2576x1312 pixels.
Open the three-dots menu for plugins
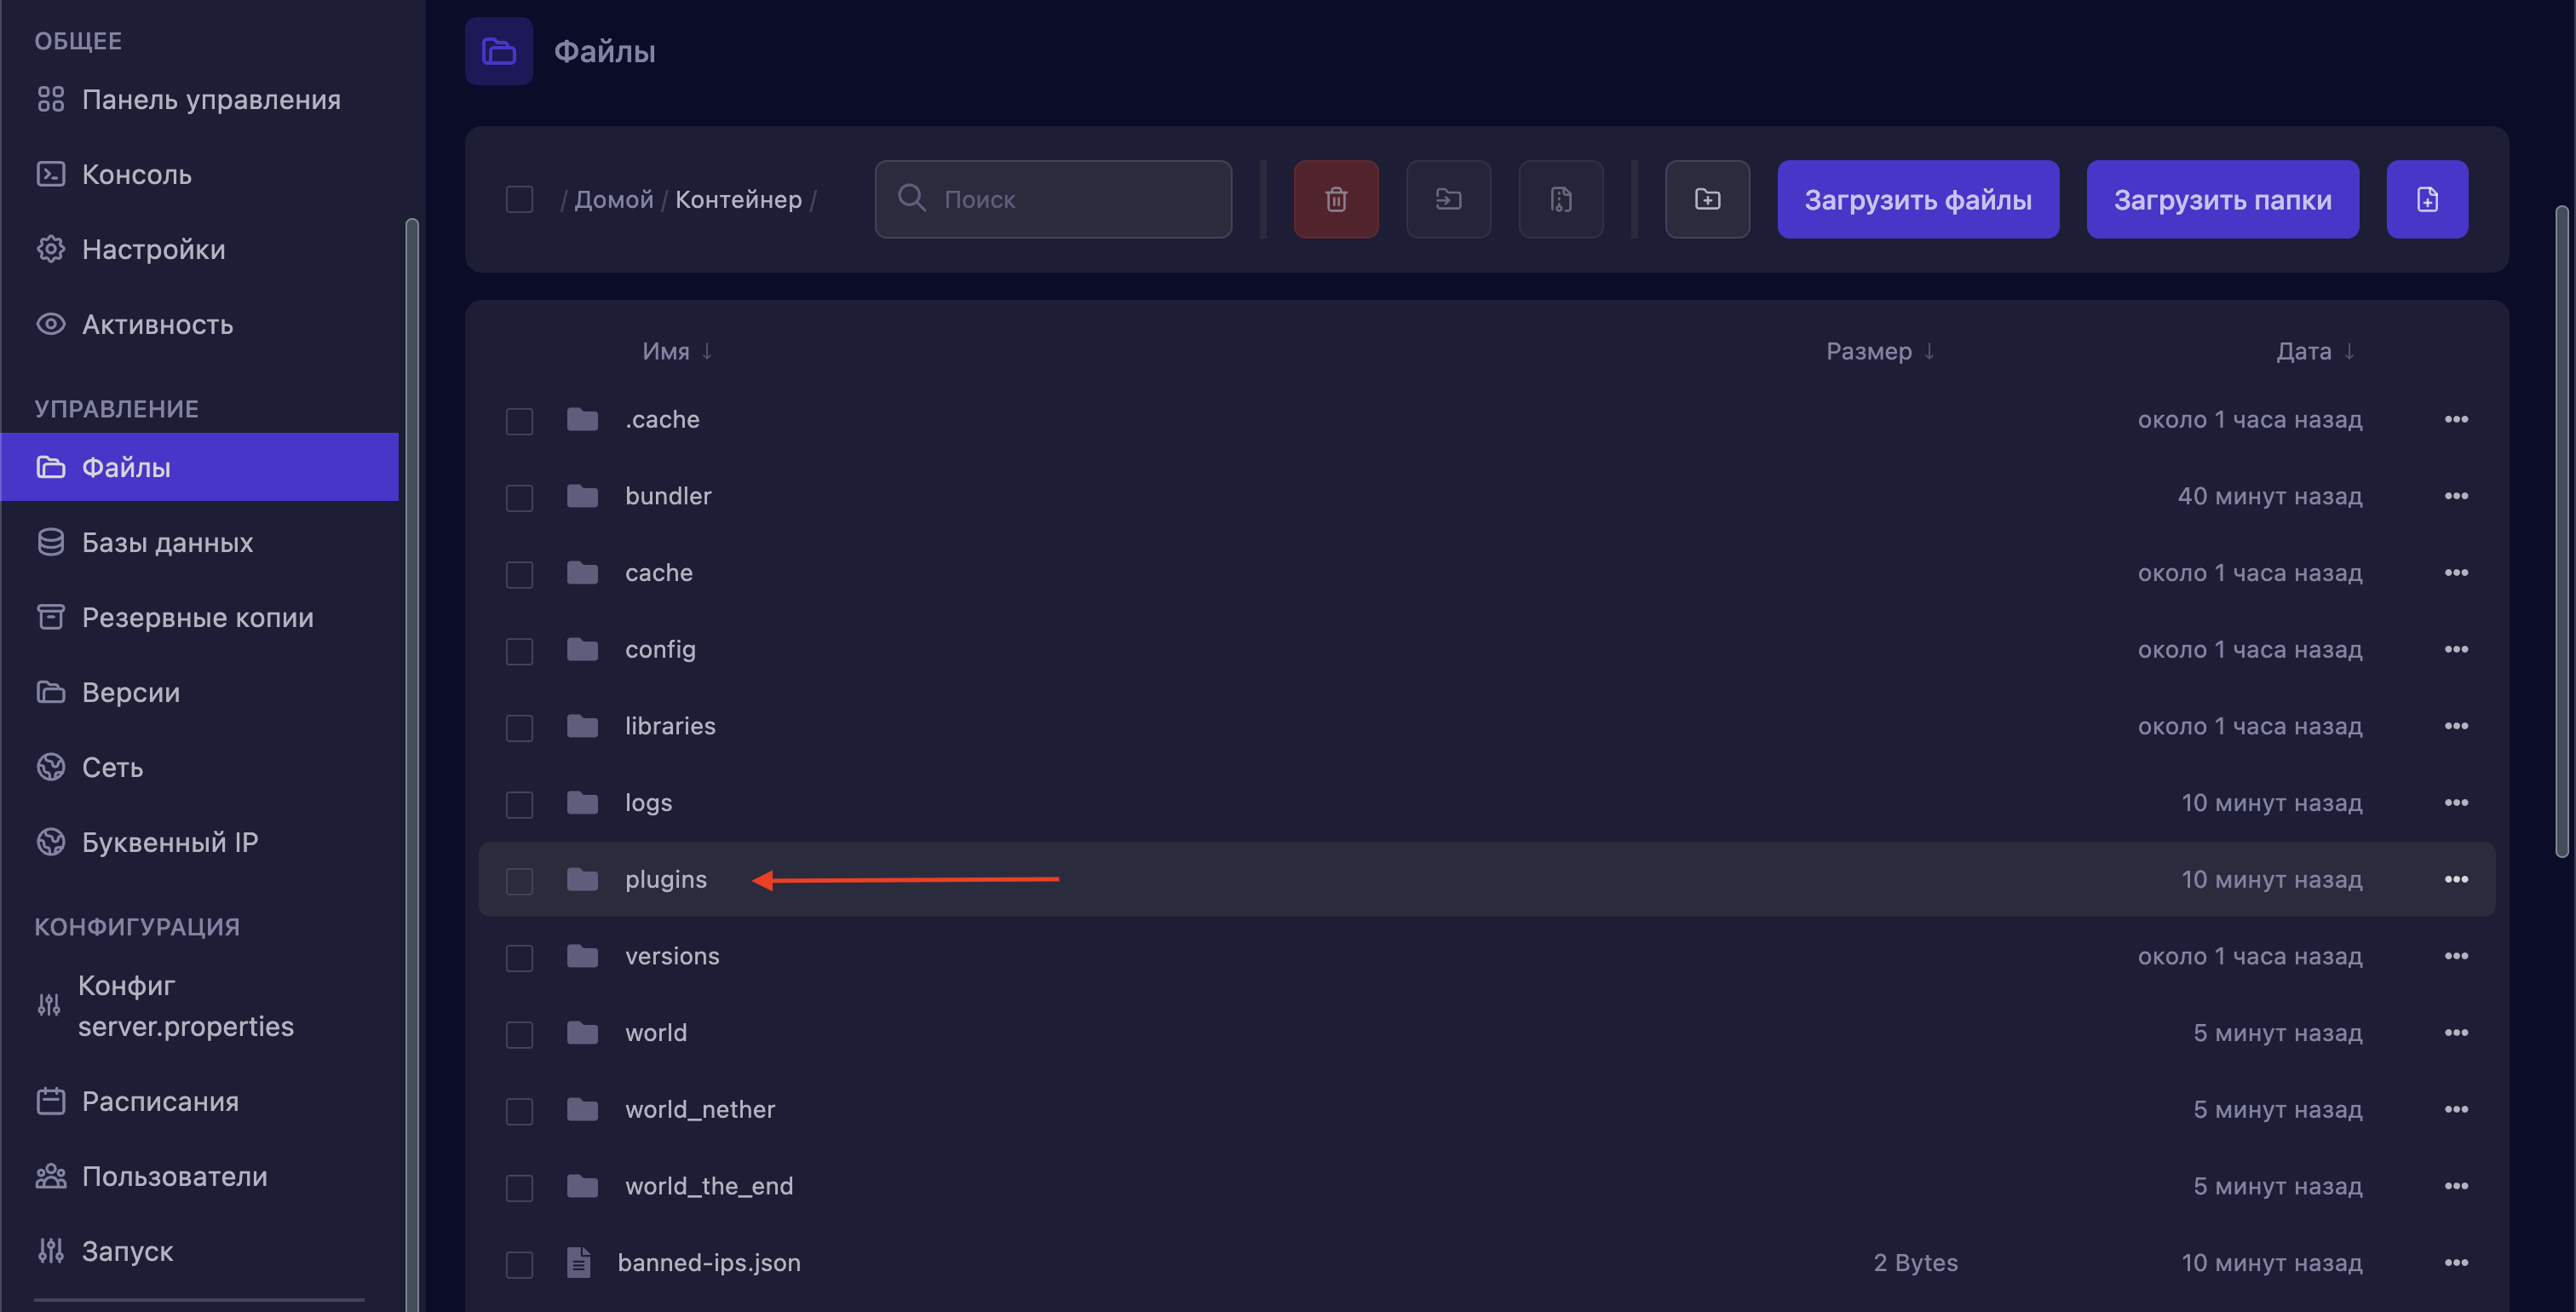point(2455,879)
